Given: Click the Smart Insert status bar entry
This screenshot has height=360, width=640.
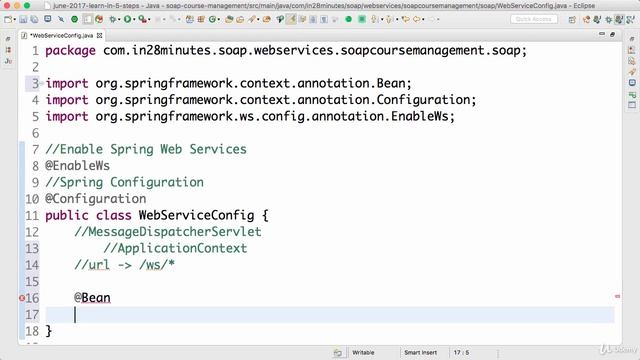Looking at the screenshot, I should pyautogui.click(x=420, y=353).
